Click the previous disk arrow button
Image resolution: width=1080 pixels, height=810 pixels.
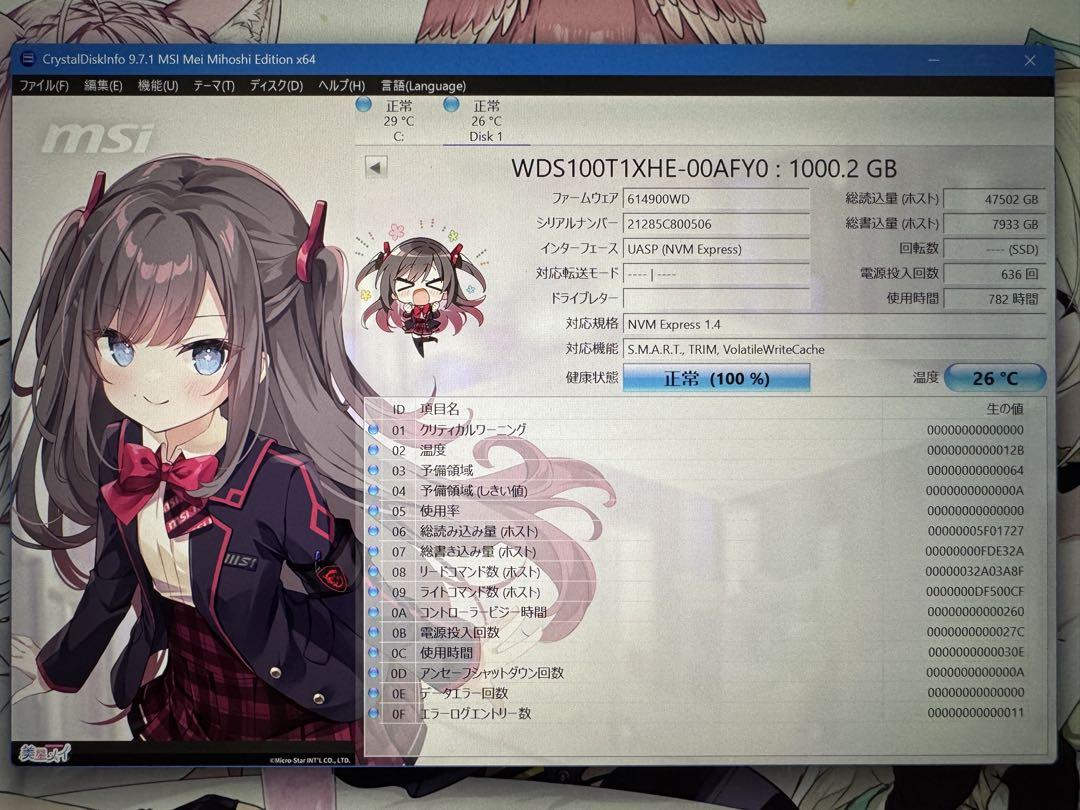pyautogui.click(x=375, y=167)
